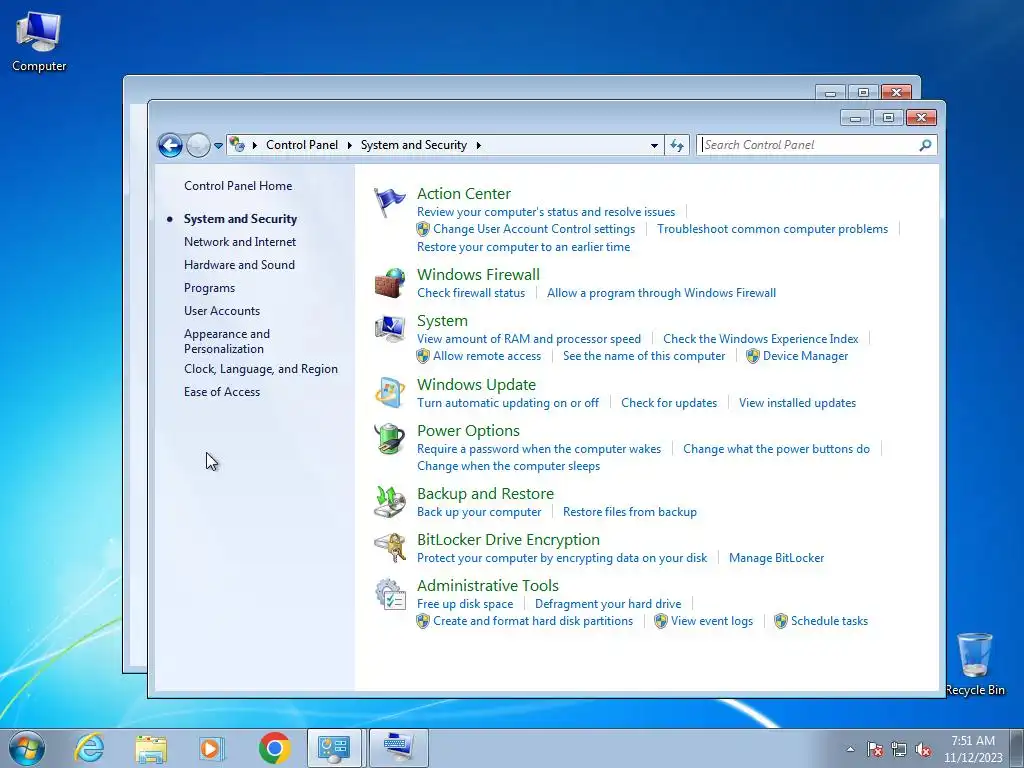Viewport: 1024px width, 768px height.
Task: Click the BitLocker Drive Encryption keys icon
Action: coord(389,548)
